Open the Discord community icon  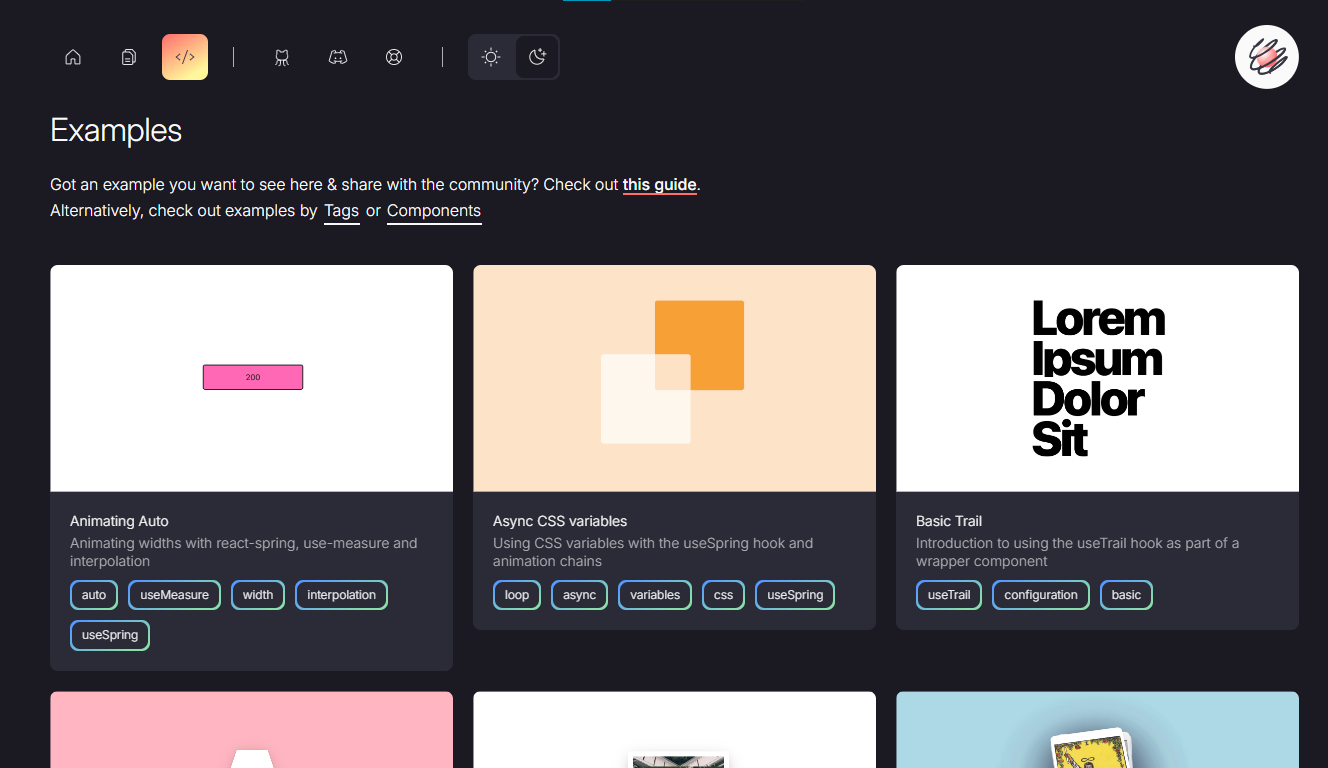338,57
